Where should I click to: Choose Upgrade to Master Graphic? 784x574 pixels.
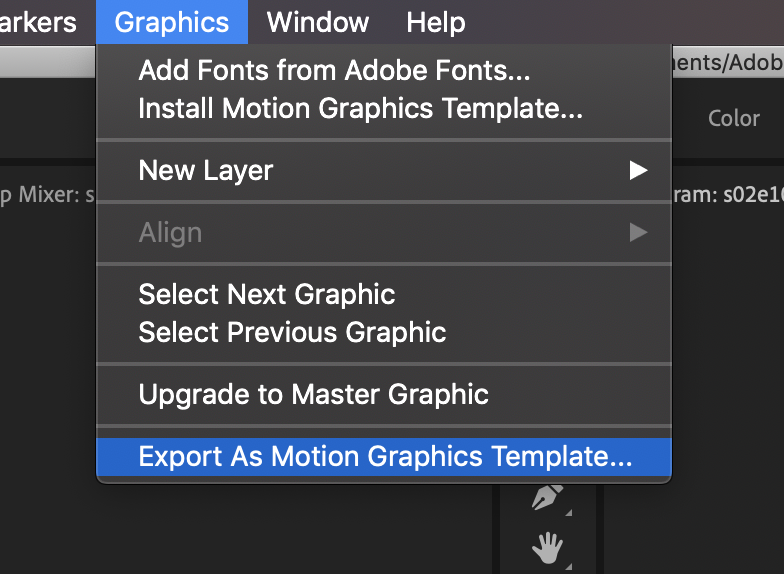[313, 394]
